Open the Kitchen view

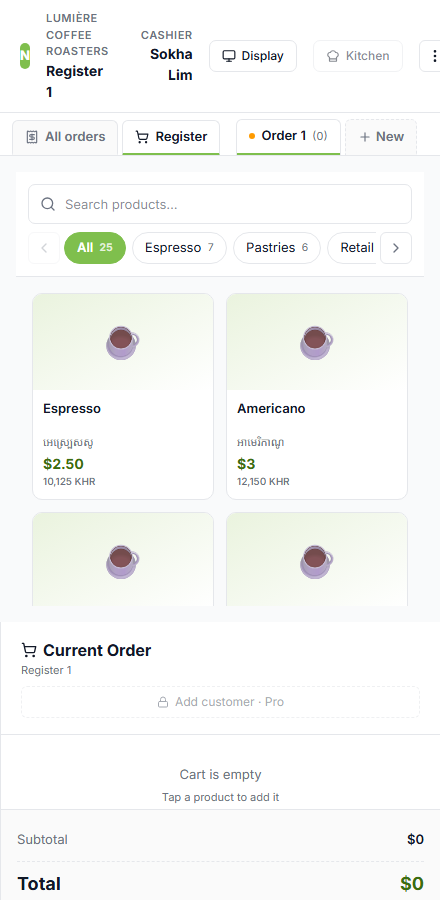[x=358, y=56]
